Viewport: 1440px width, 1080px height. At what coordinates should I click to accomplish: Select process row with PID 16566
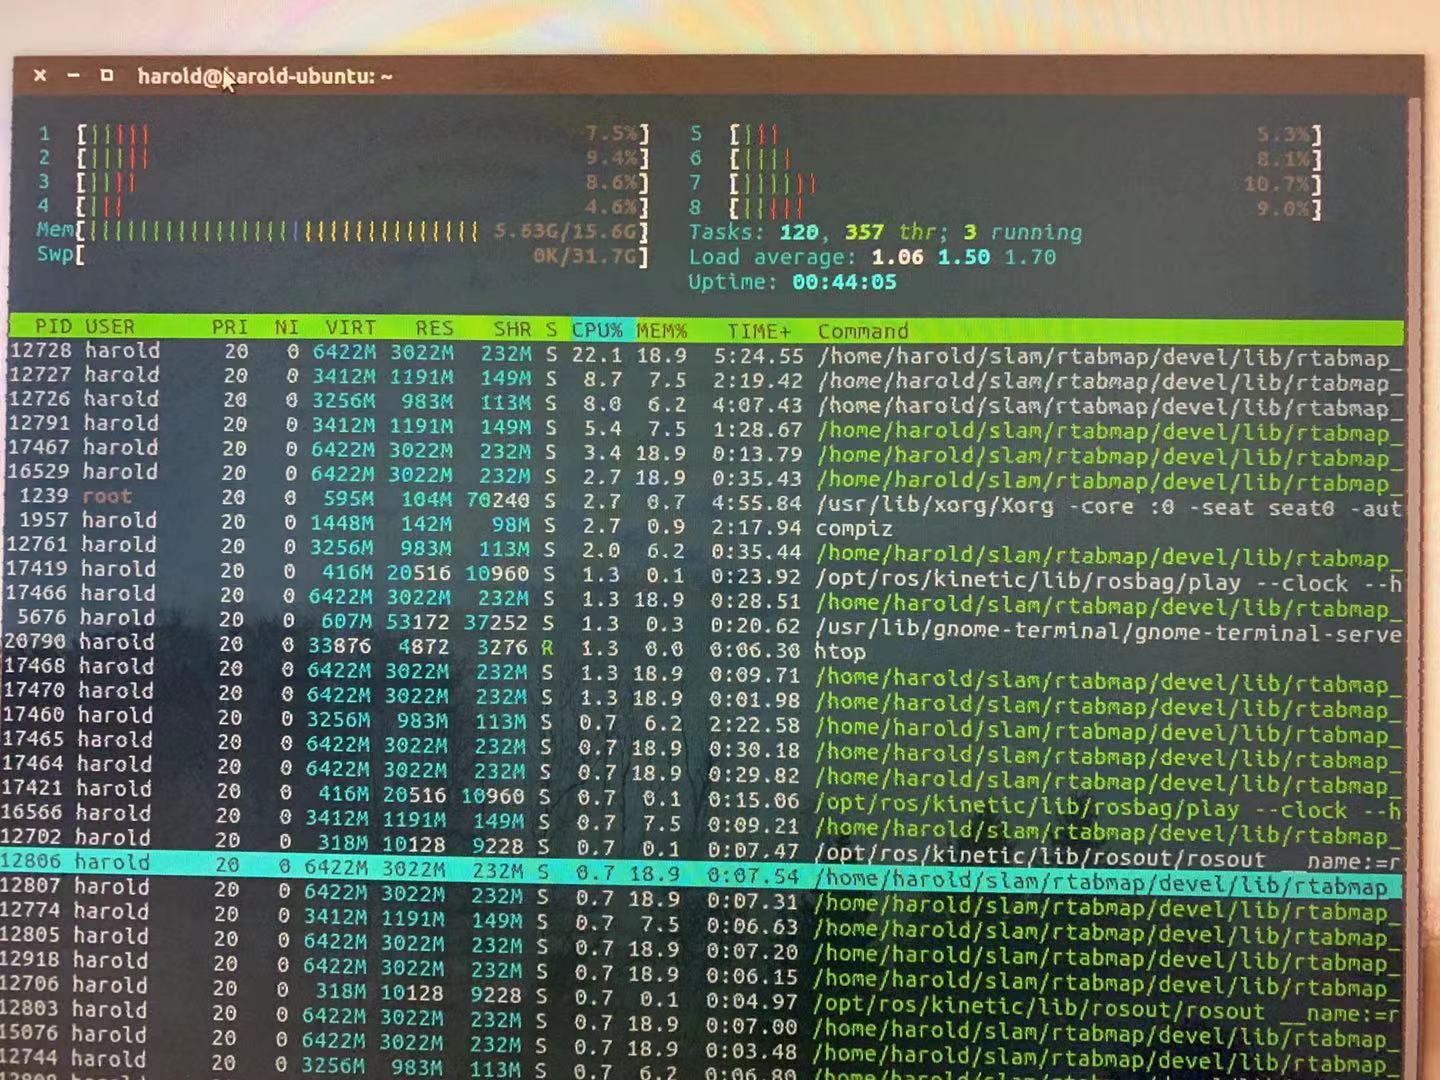pos(703,820)
